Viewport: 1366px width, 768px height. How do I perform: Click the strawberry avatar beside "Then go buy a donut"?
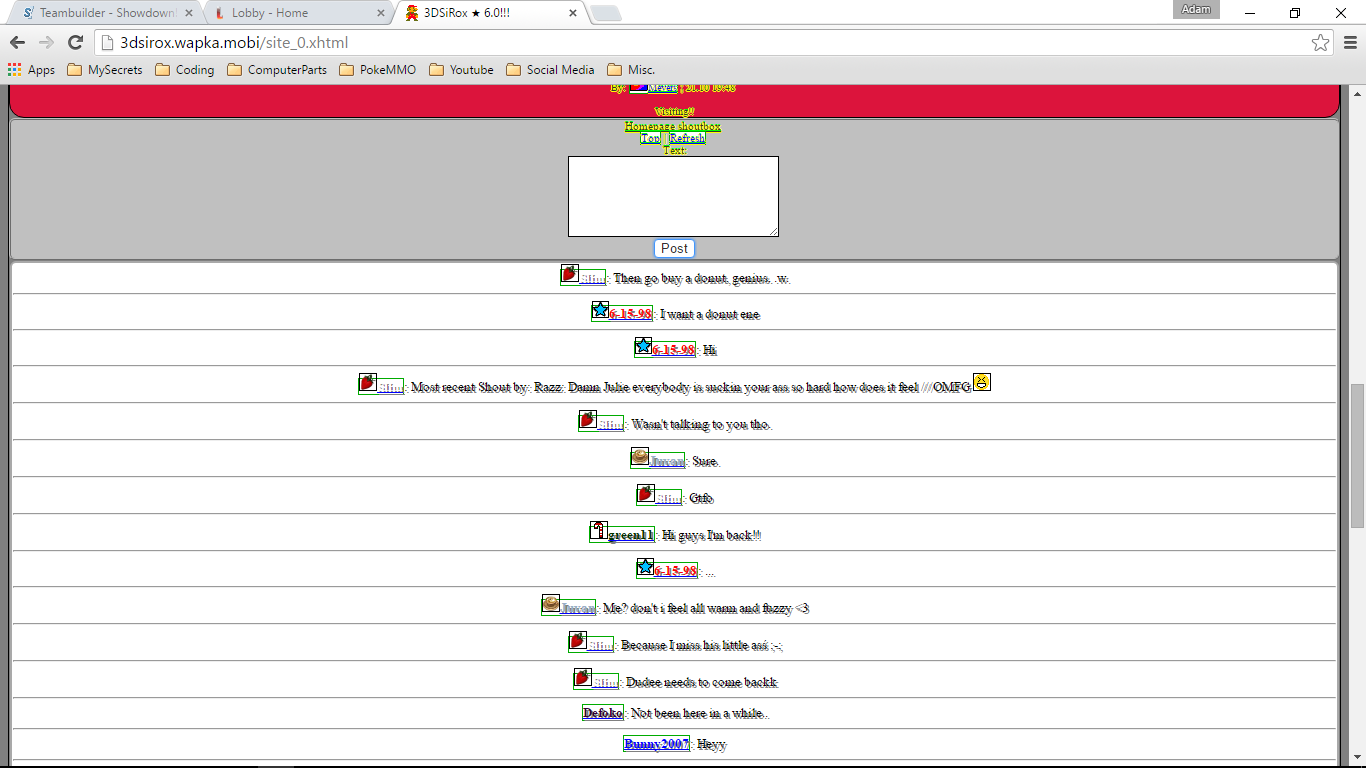[x=570, y=273]
